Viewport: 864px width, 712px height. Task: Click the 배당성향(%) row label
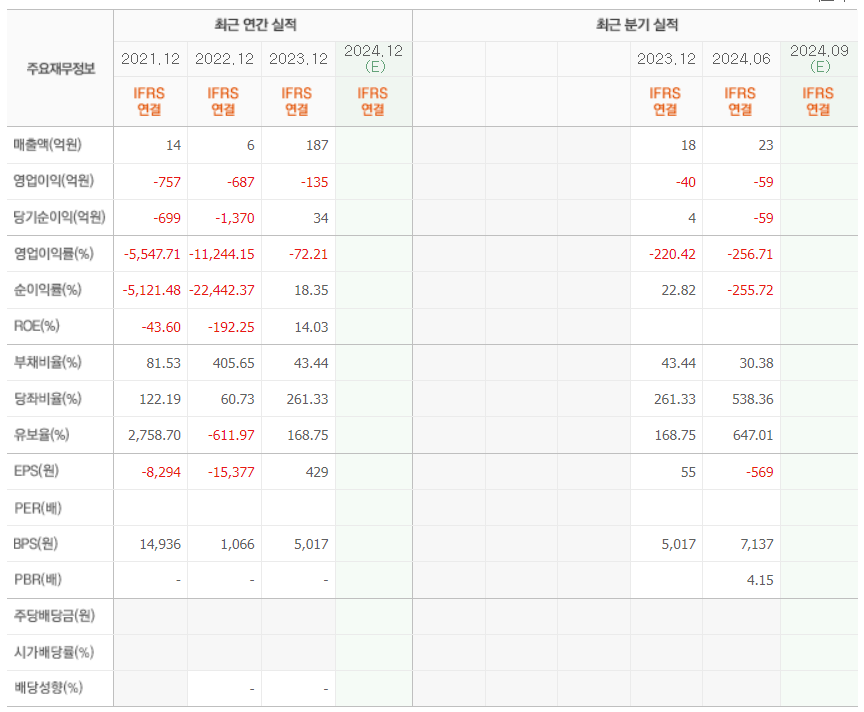pyautogui.click(x=48, y=688)
